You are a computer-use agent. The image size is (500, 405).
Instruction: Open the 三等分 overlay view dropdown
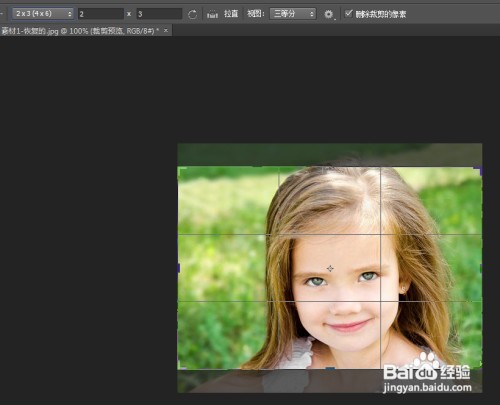point(293,14)
